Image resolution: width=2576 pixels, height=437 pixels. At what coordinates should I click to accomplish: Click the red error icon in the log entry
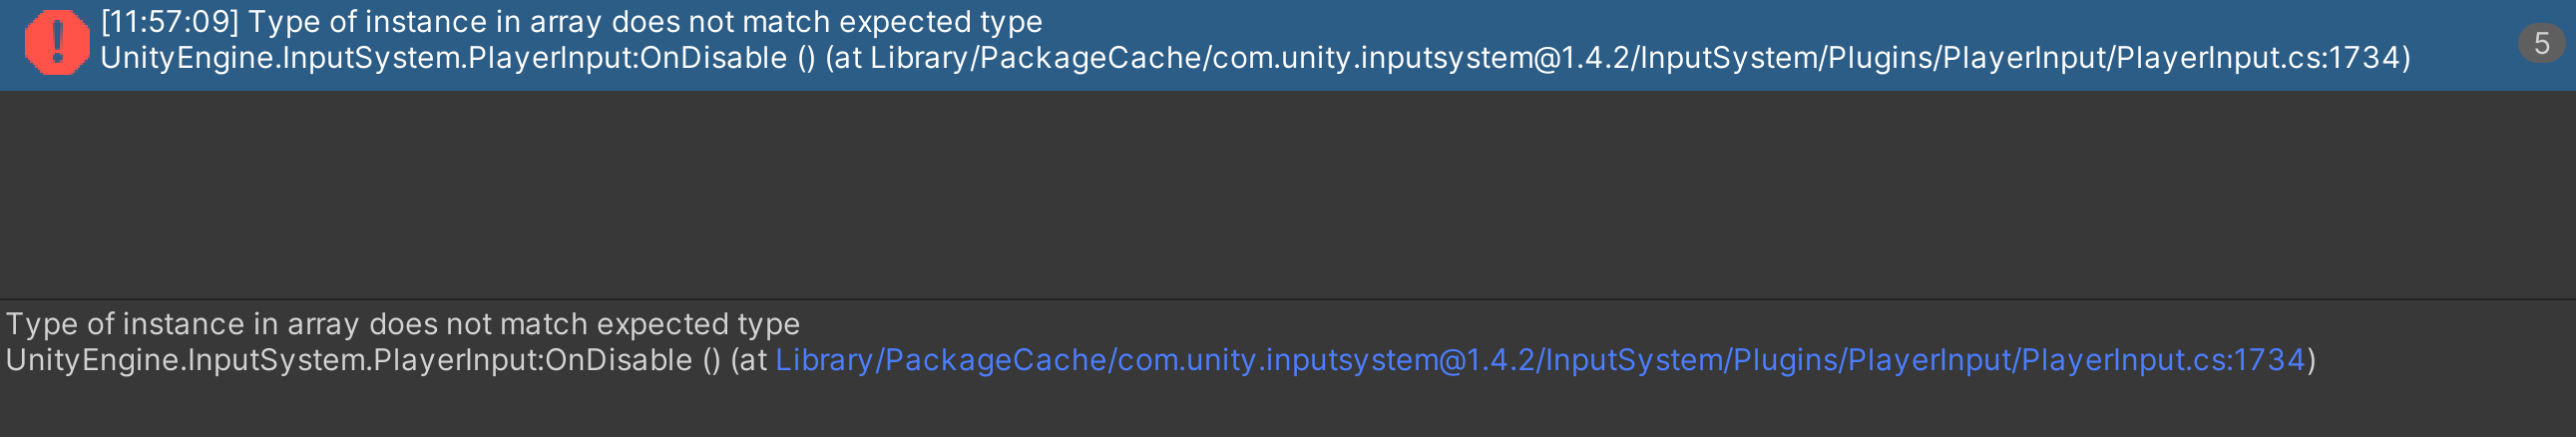tap(57, 43)
